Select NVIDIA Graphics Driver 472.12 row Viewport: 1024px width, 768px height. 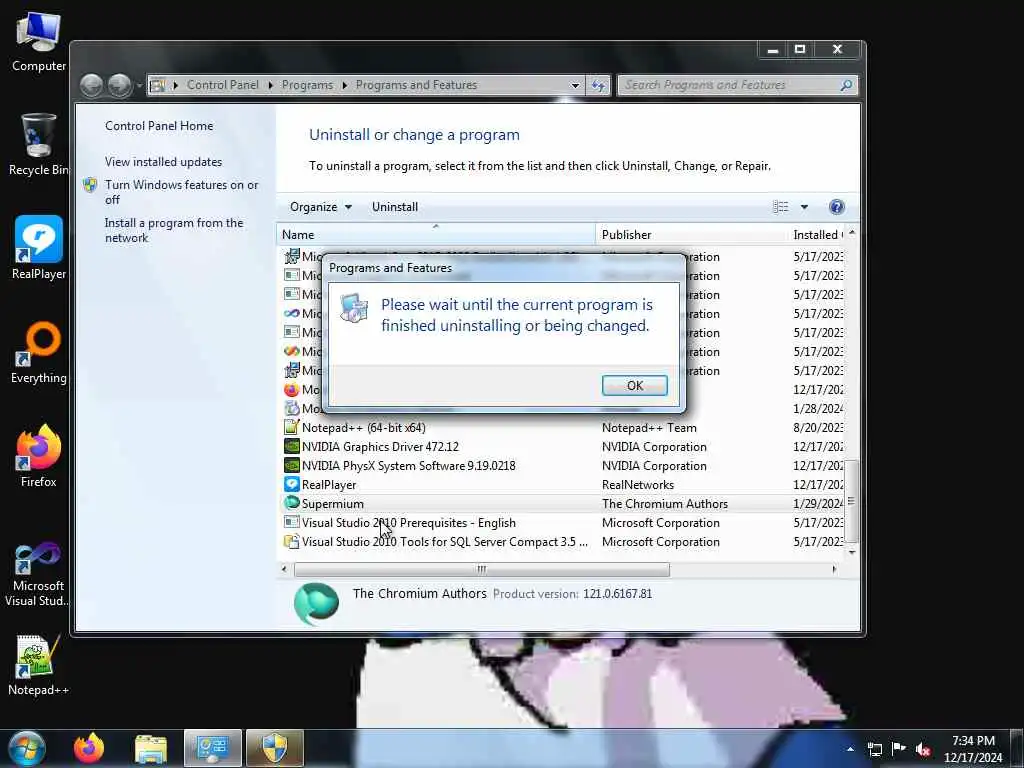tap(562, 447)
